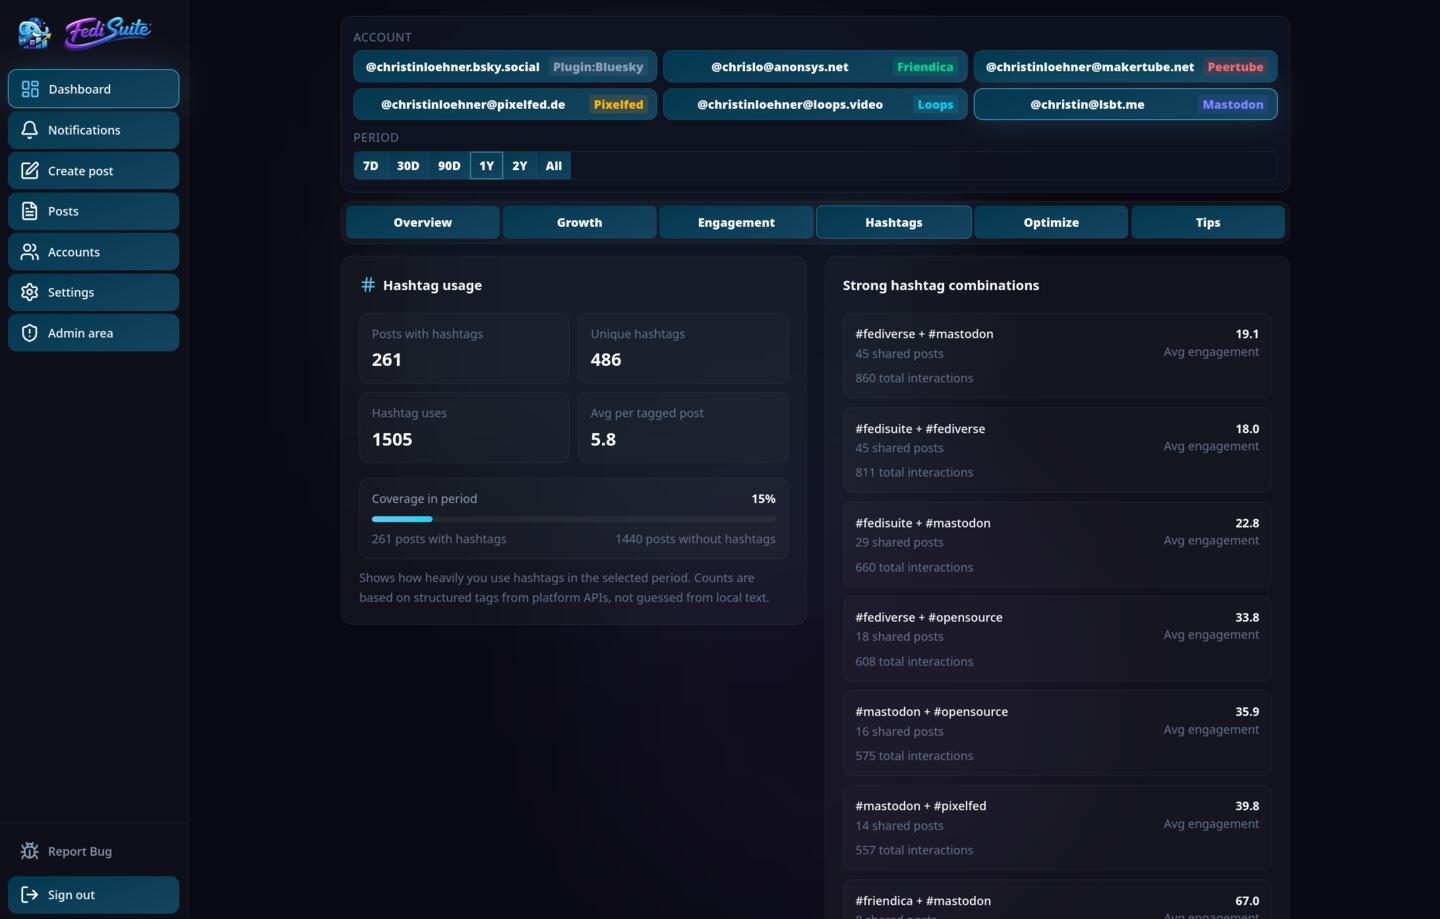The width and height of the screenshot is (1440, 919).
Task: Click the Accounts people icon
Action: 30,252
